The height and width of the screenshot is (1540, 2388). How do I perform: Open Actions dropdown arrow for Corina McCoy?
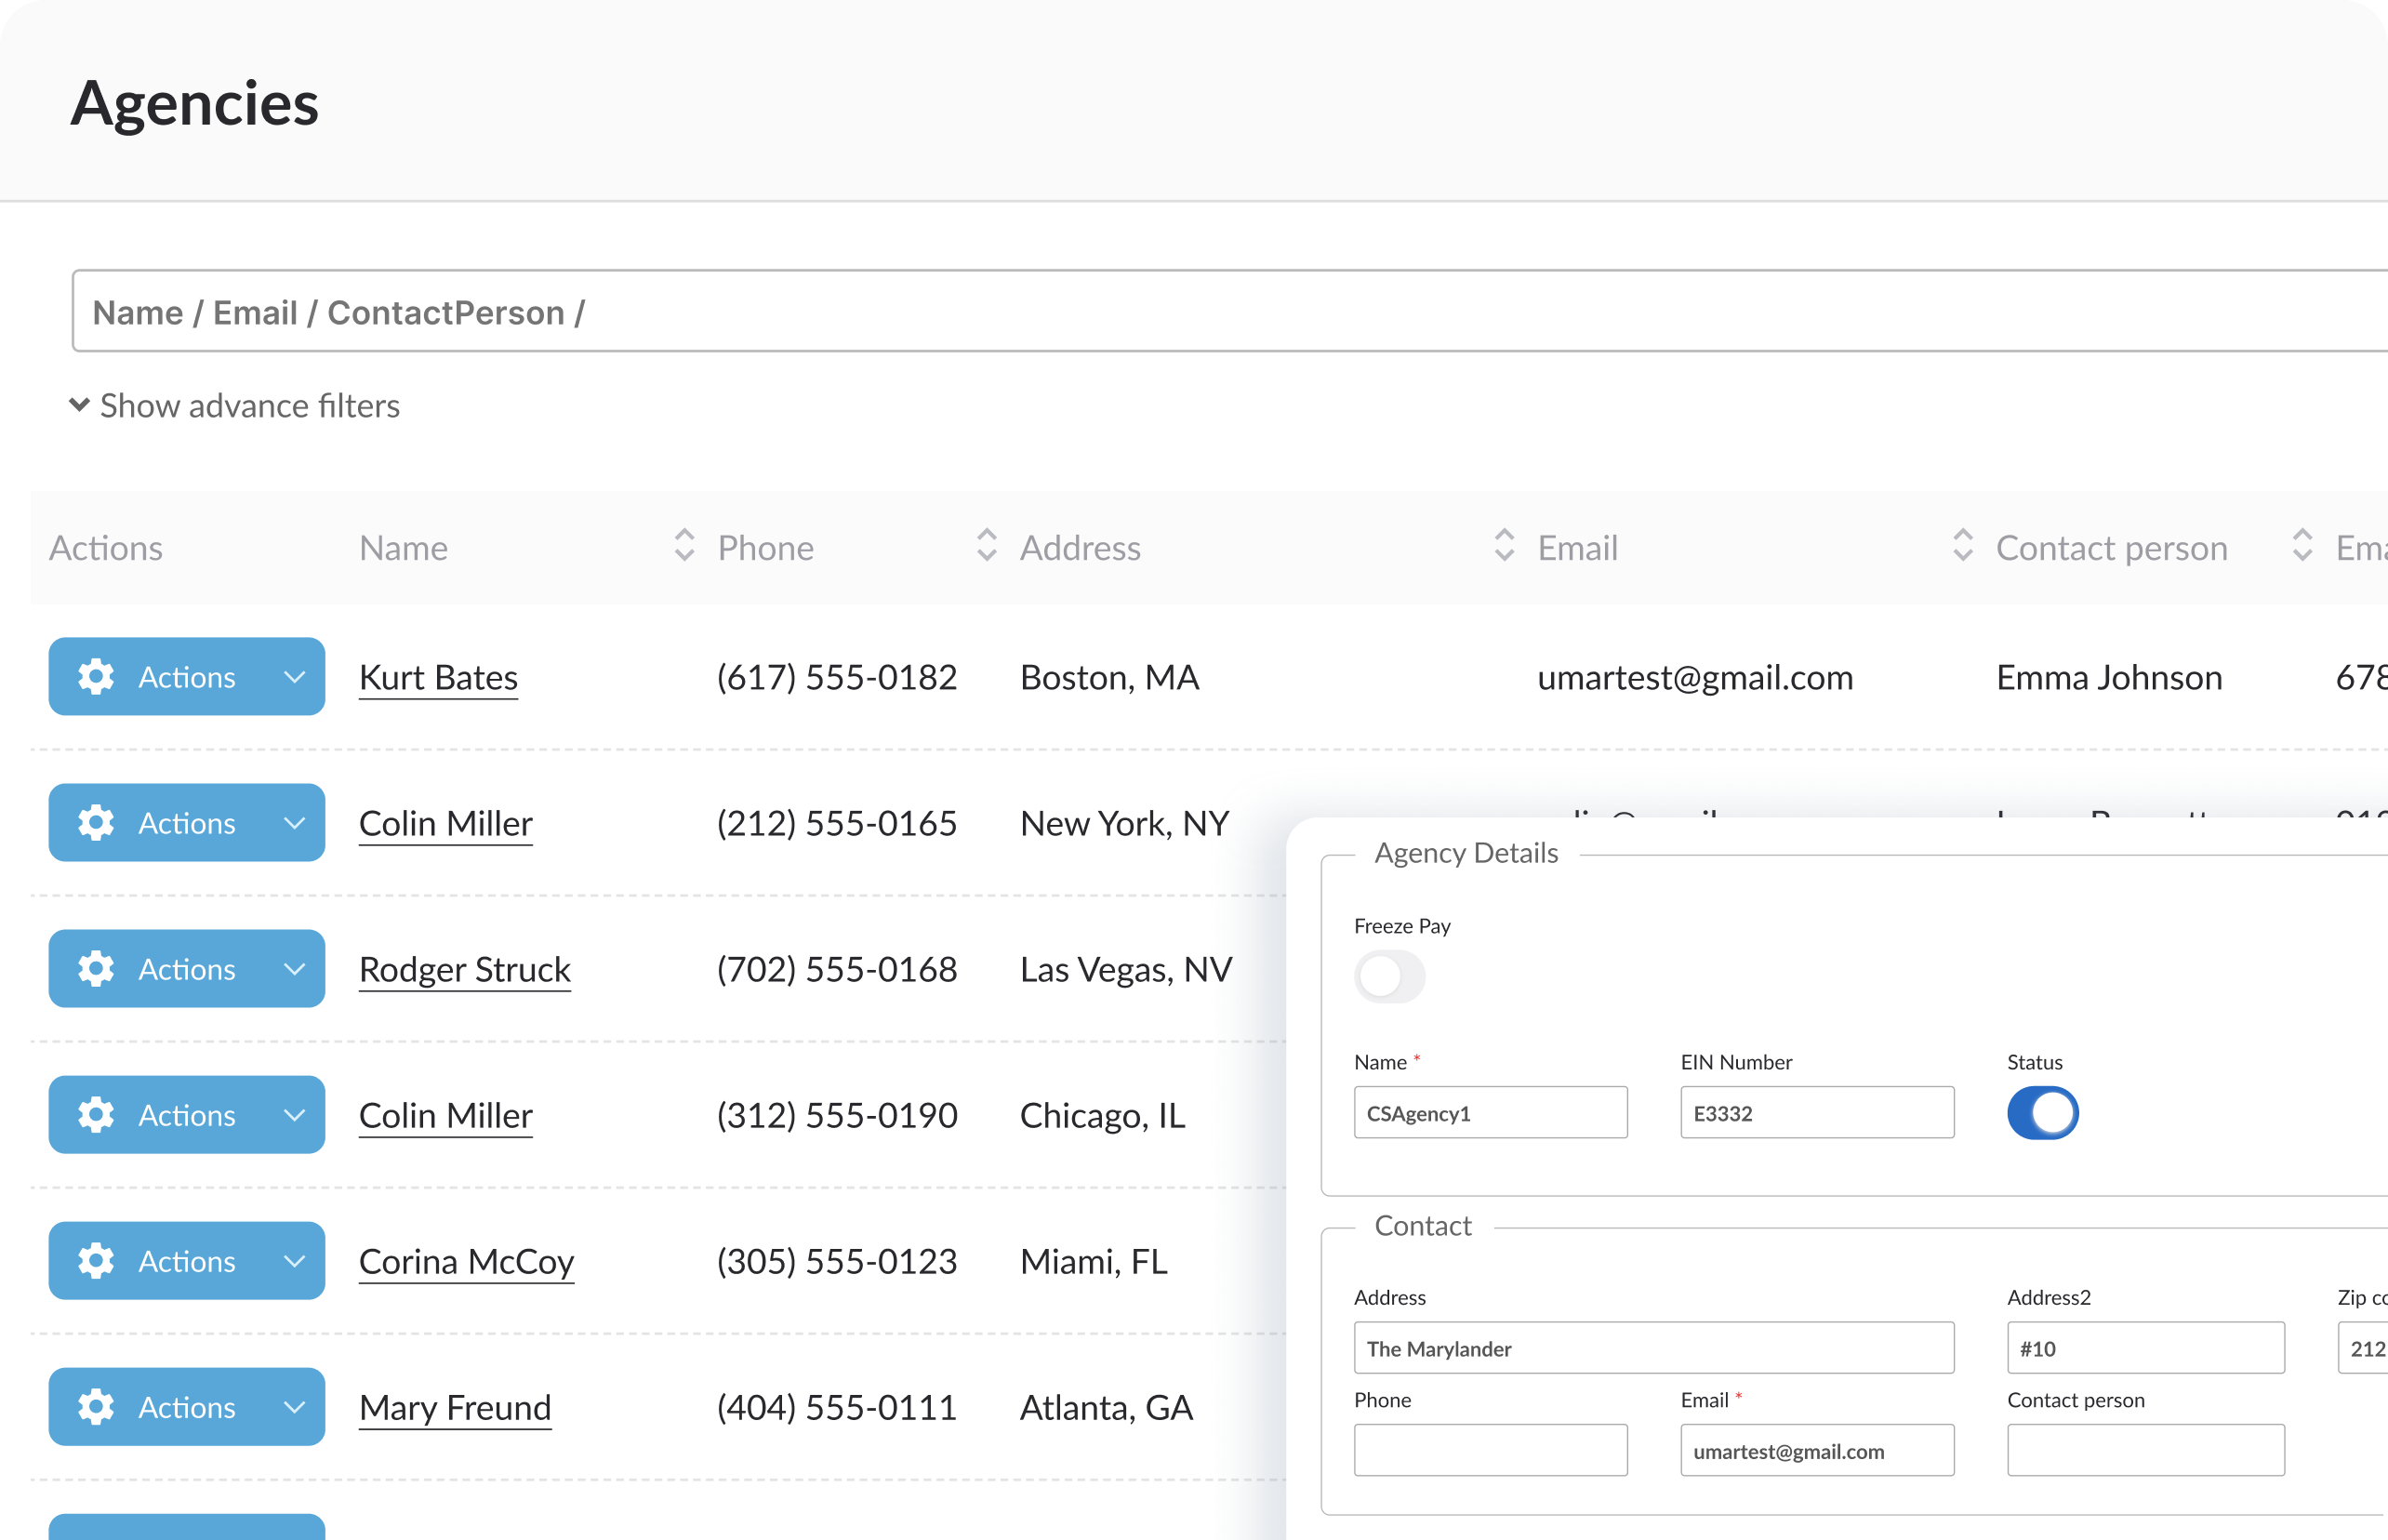click(294, 1261)
